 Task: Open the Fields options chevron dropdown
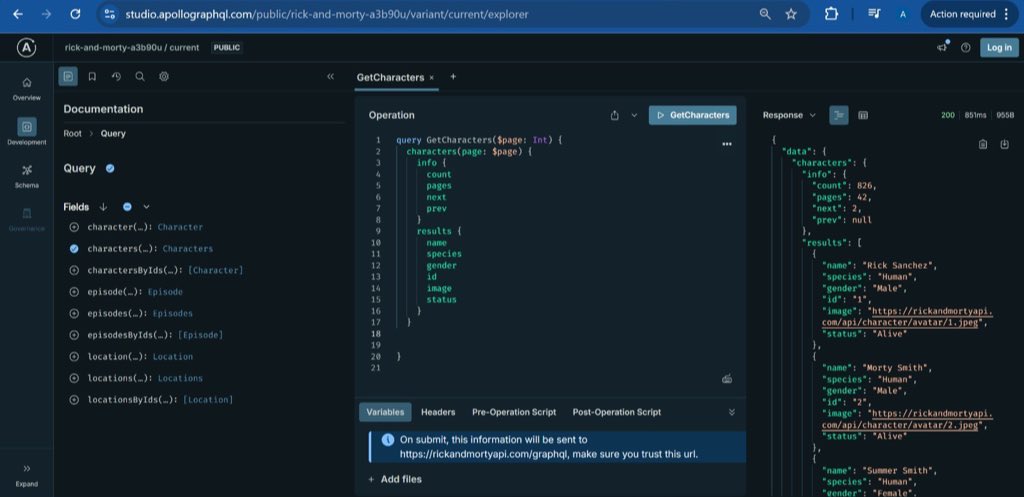click(x=146, y=206)
